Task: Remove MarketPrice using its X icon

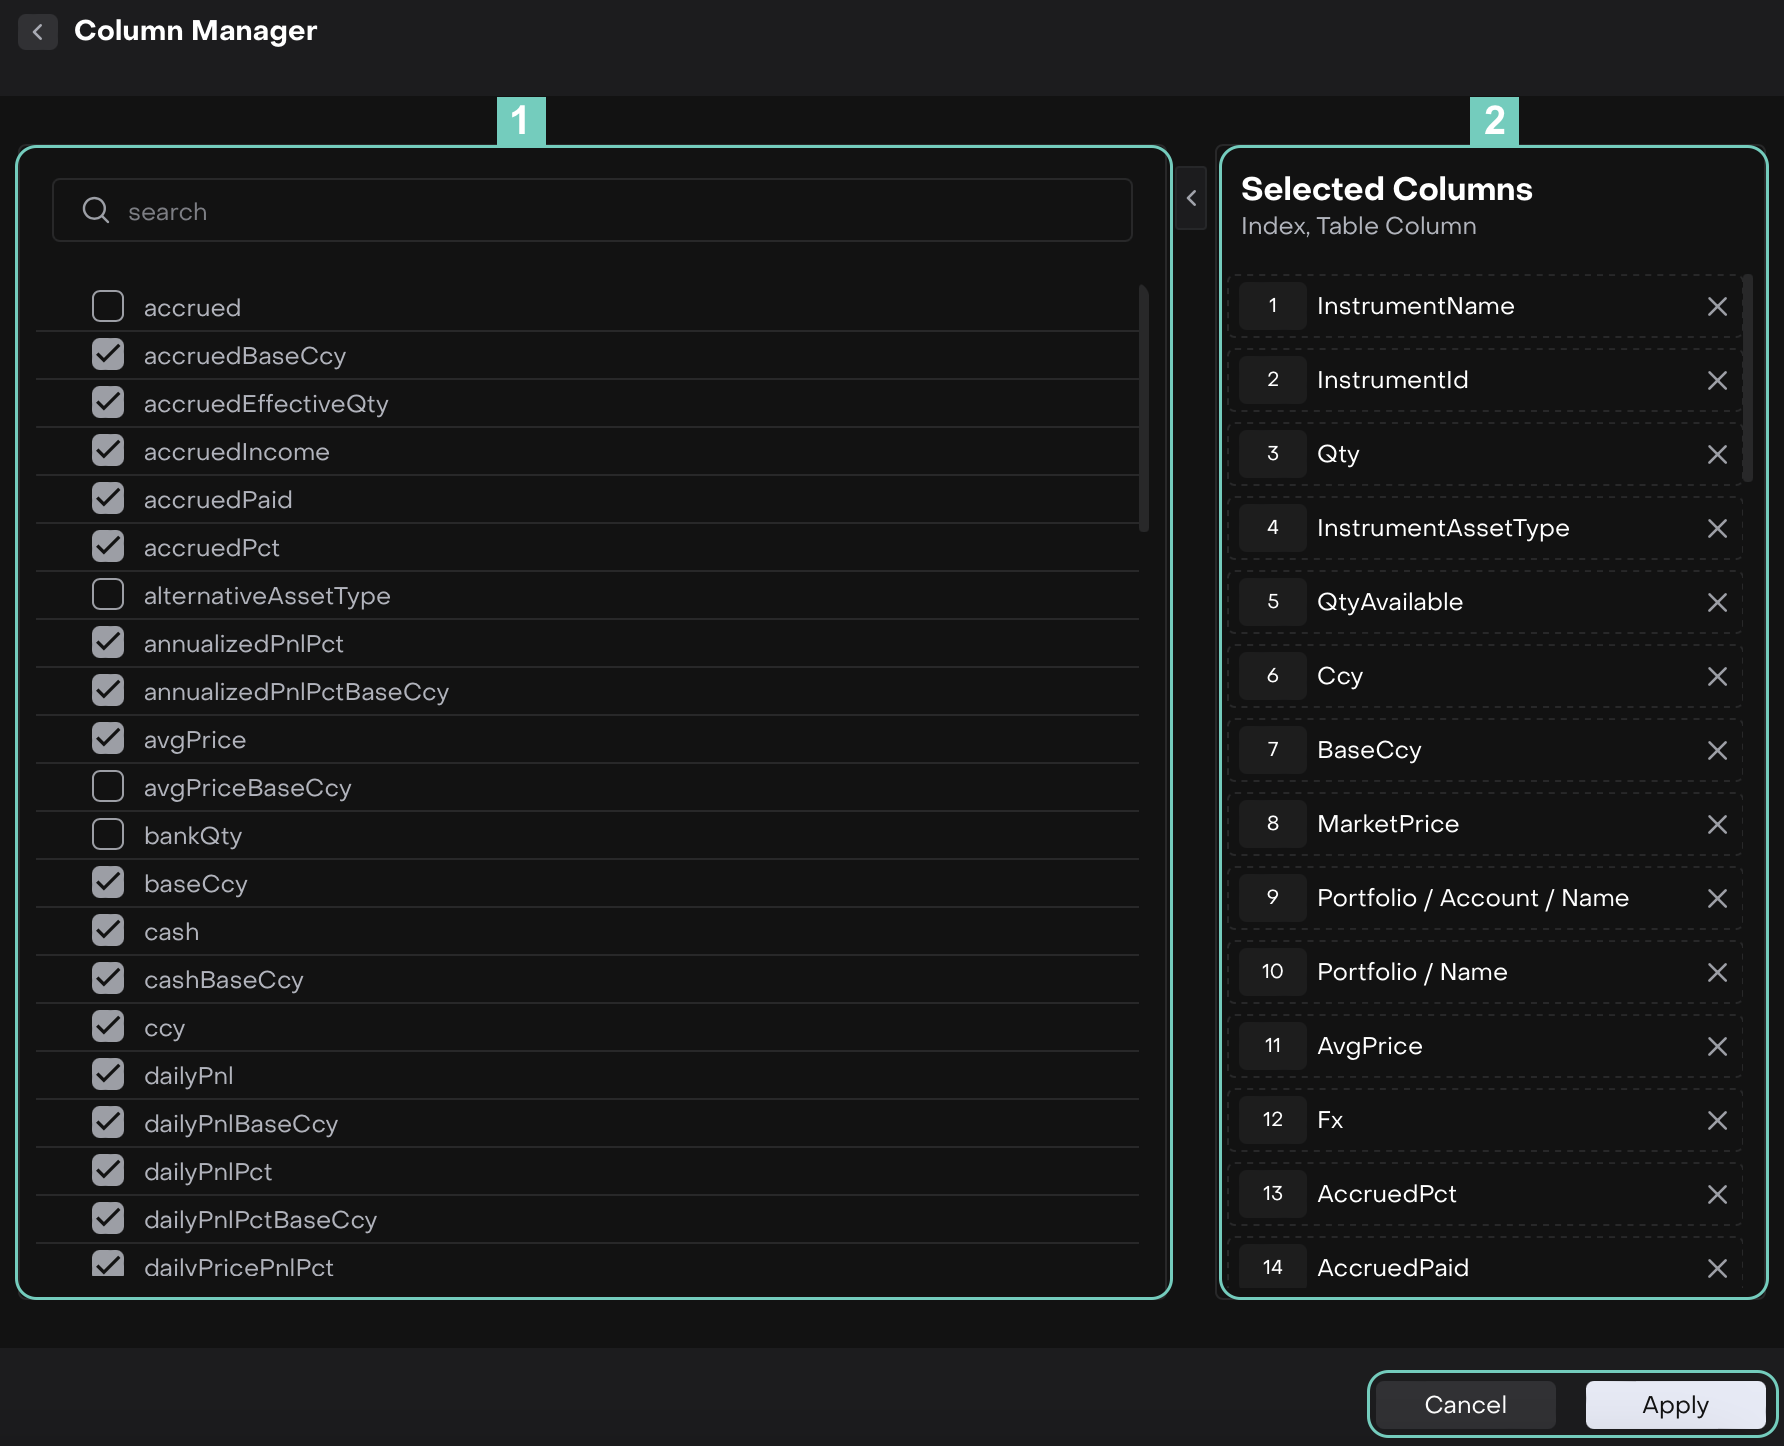Action: [1717, 825]
